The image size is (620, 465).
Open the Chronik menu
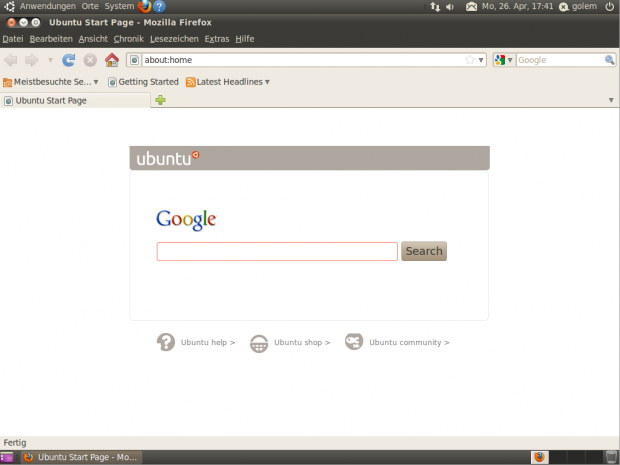coord(129,39)
